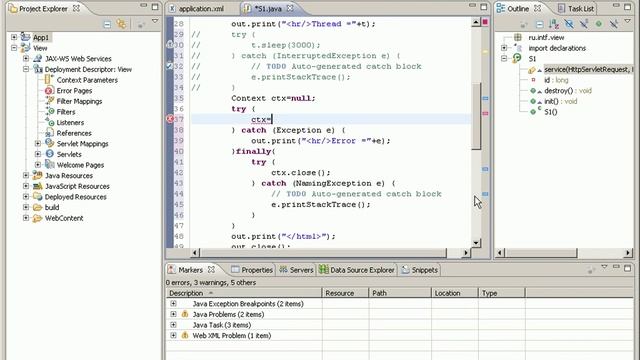Collapse Deployment Descriptor: View node
640x360 pixels.
pyautogui.click(x=26, y=69)
